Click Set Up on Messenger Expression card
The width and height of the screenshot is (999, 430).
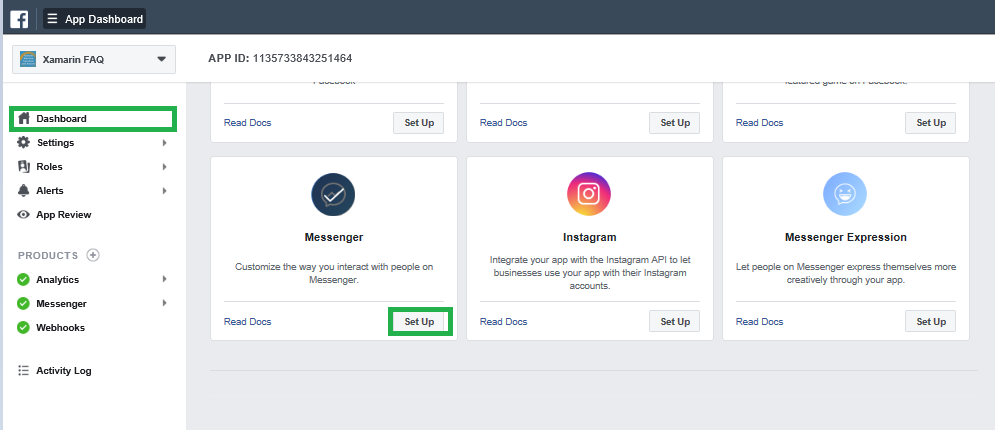click(931, 322)
